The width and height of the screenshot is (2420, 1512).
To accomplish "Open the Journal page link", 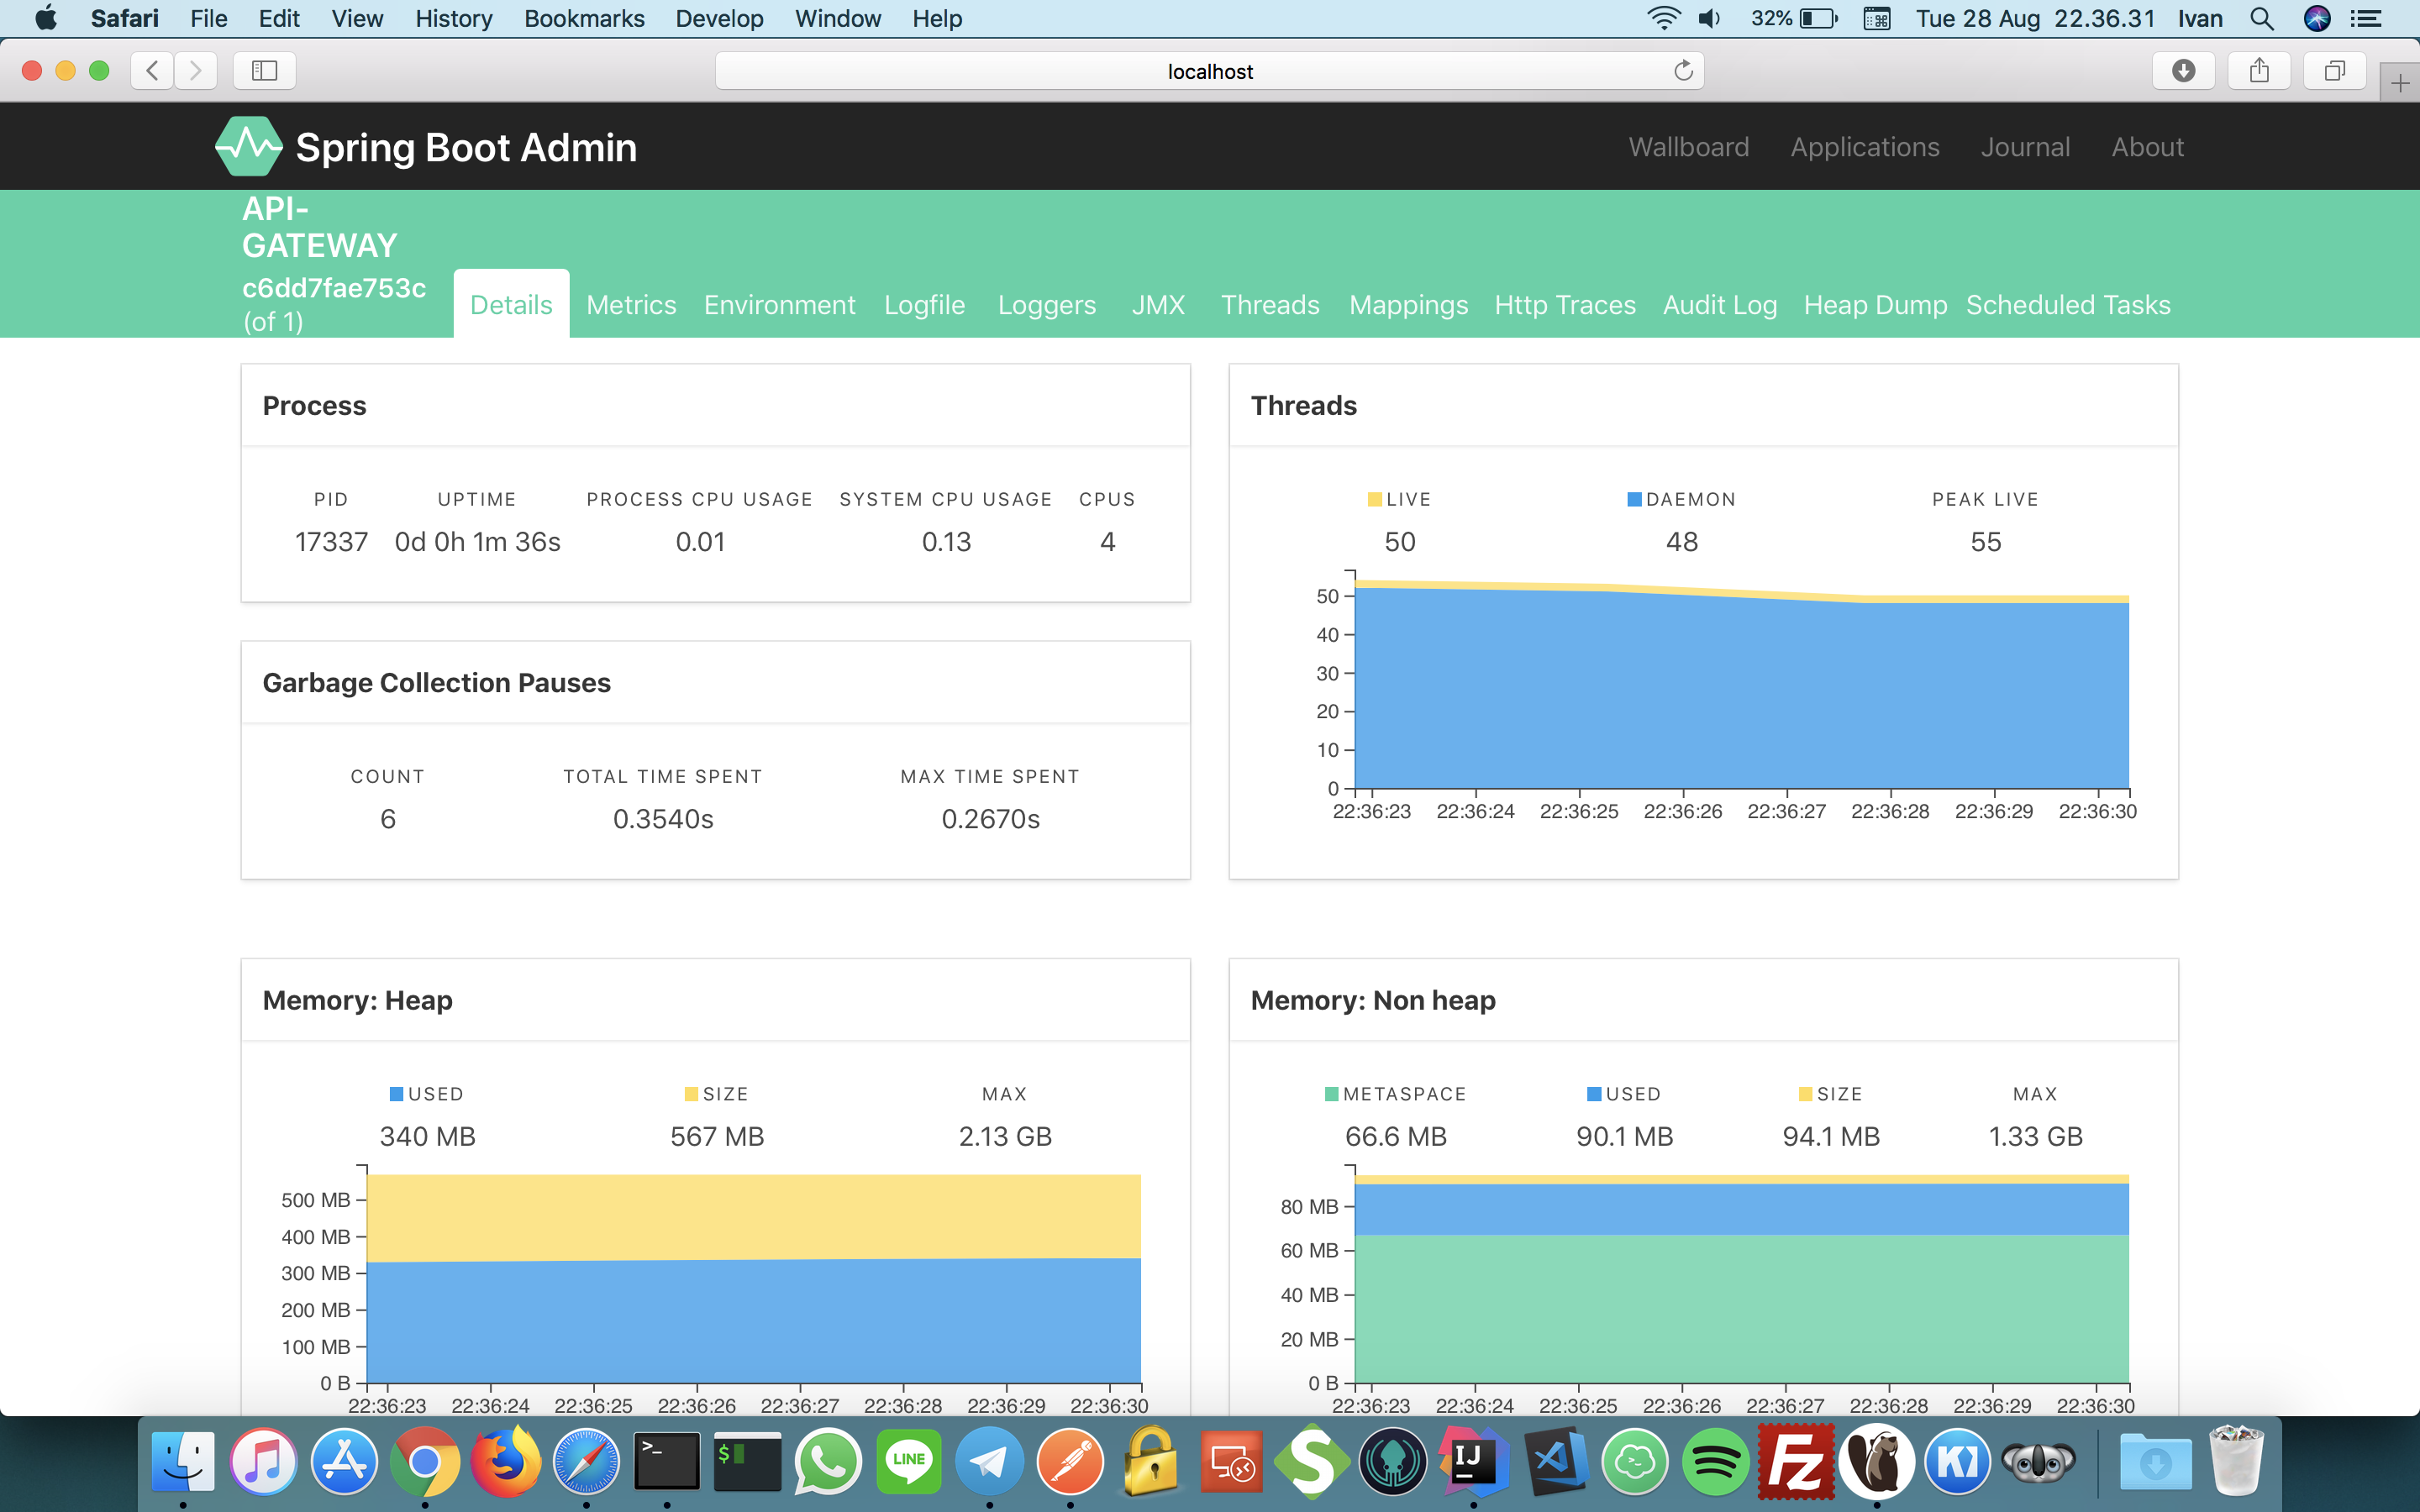I will click(x=2025, y=147).
